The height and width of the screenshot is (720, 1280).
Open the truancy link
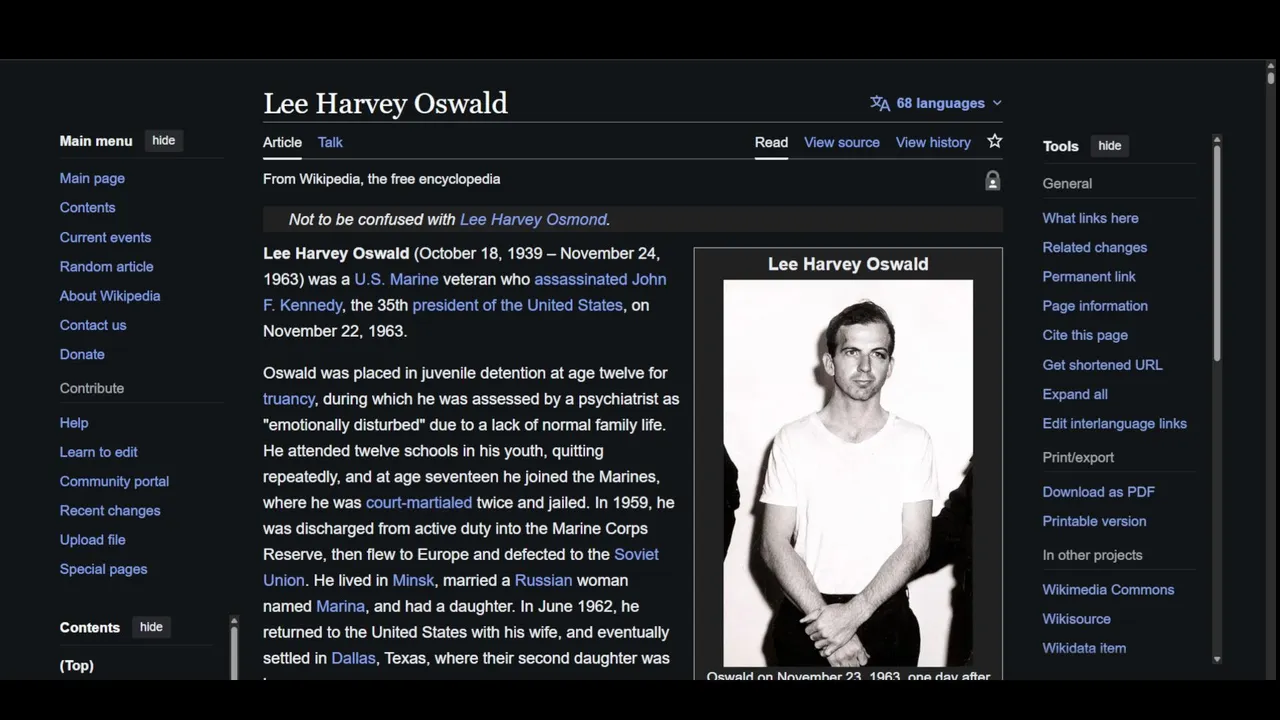point(289,399)
